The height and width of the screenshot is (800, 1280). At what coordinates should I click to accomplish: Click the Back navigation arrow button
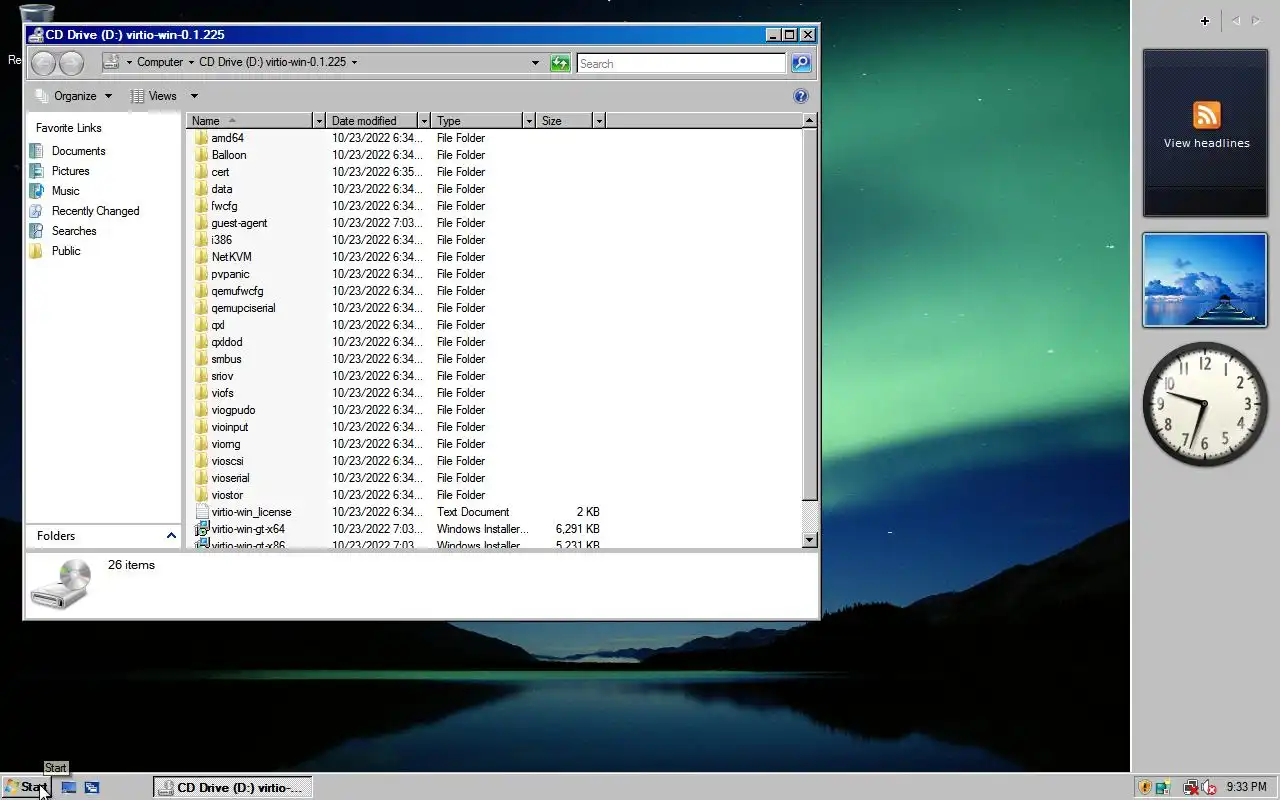pos(43,63)
